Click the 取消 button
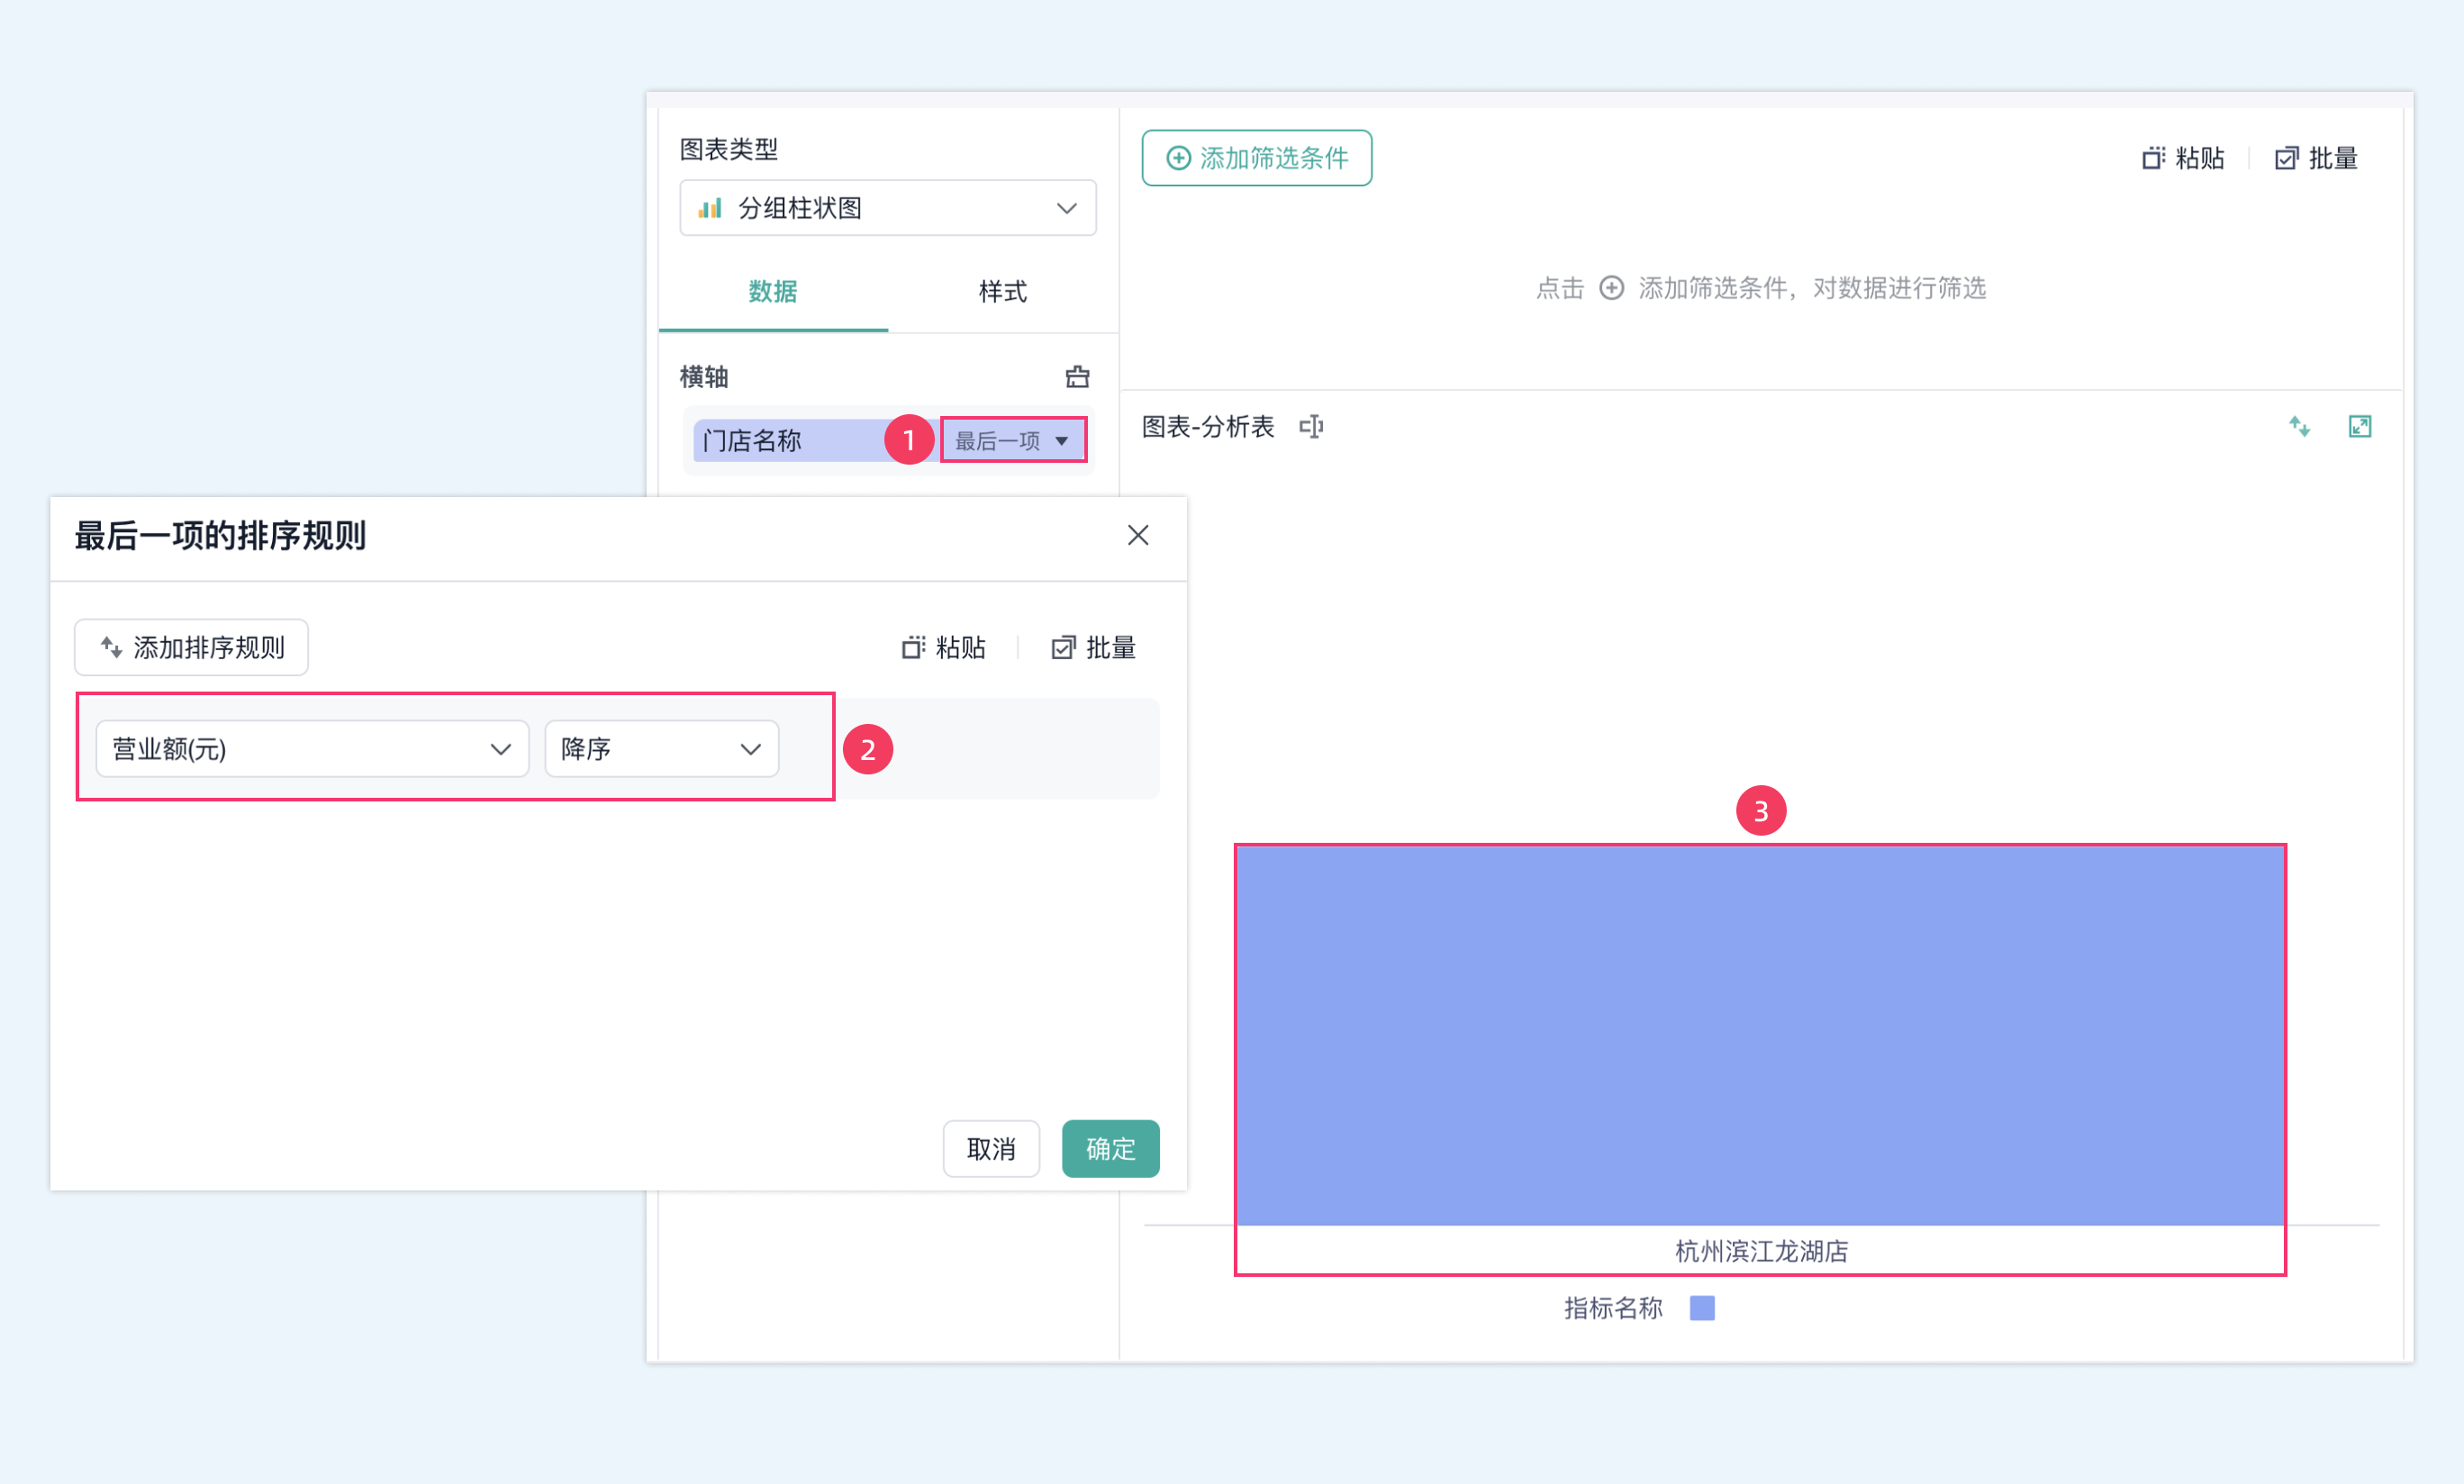Screen dimensions: 2464x1484 [991, 1149]
